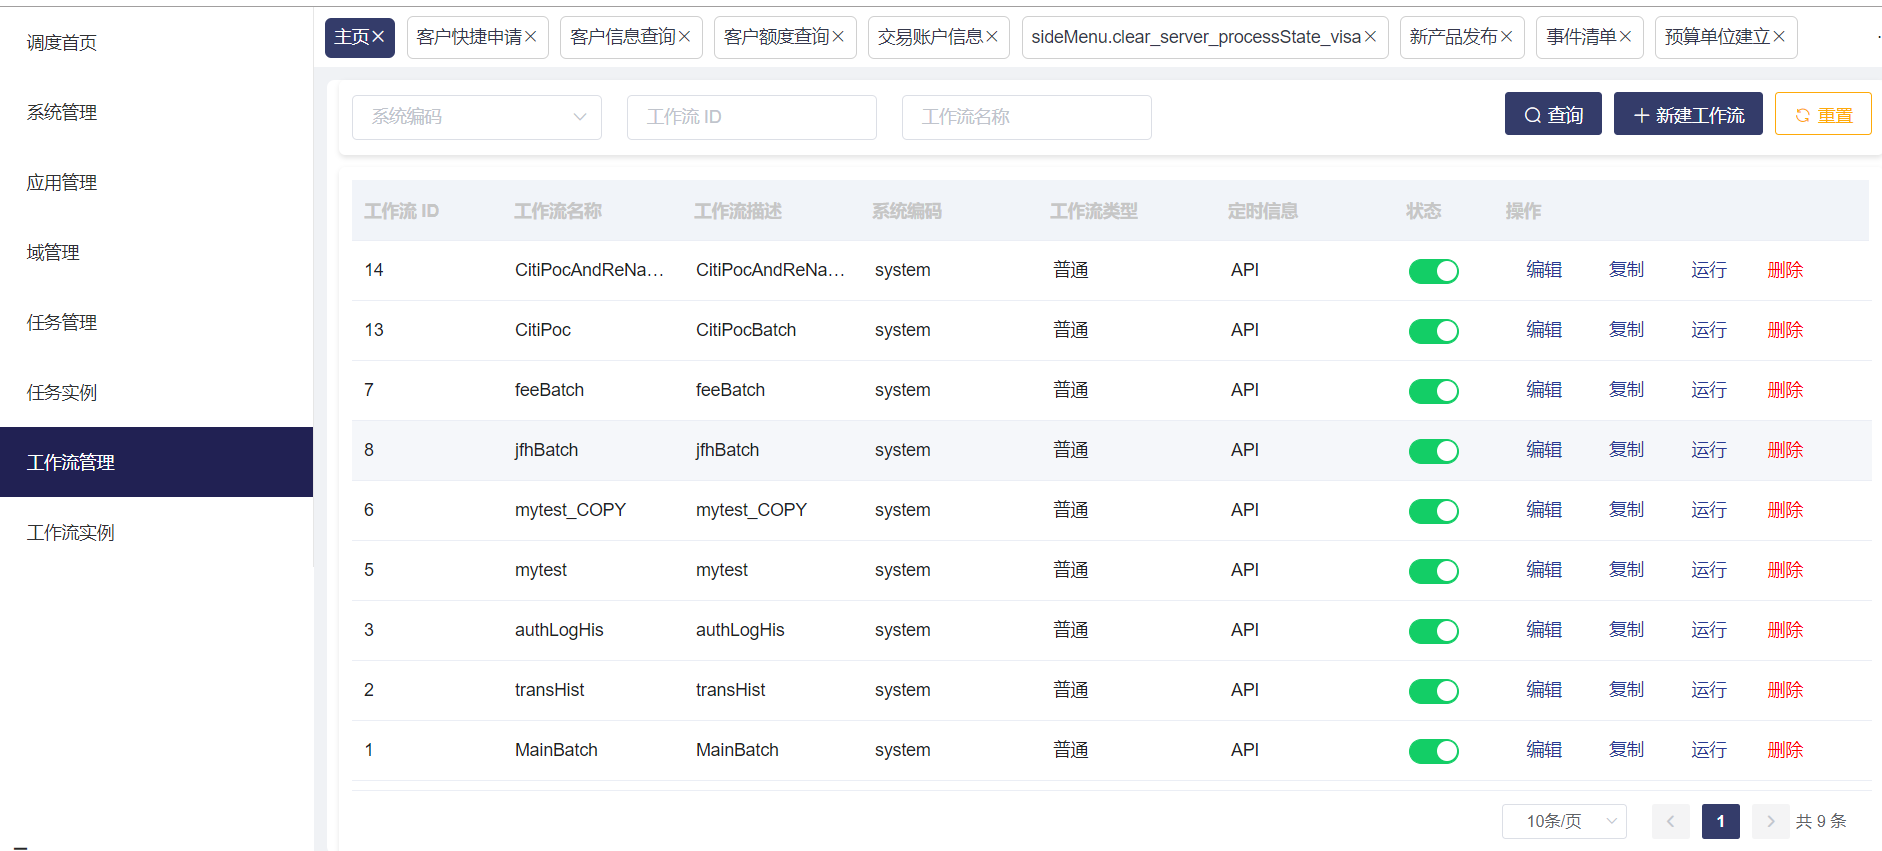This screenshot has width=1882, height=851.
Task: Click the 查询 search button
Action: click(x=1553, y=114)
